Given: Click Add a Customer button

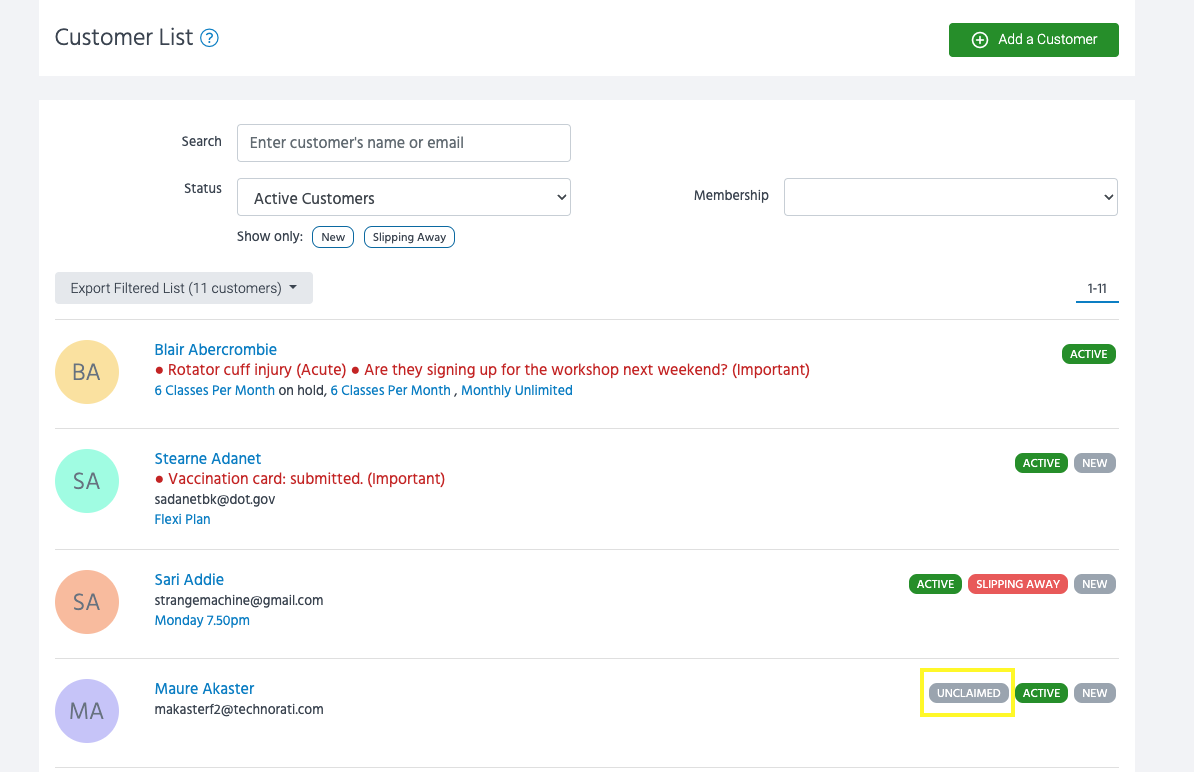Looking at the screenshot, I should pyautogui.click(x=1033, y=40).
